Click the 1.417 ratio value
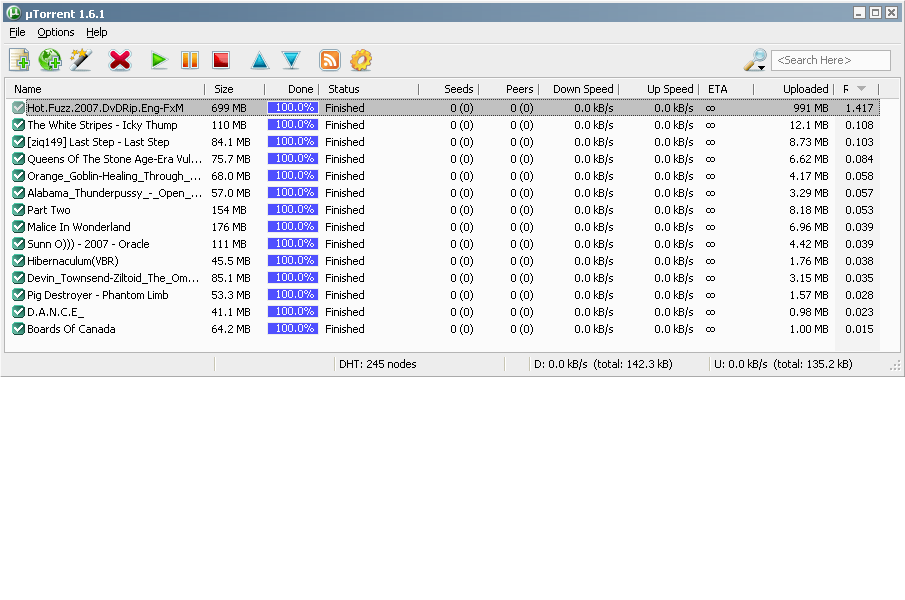The image size is (905, 600). (x=859, y=108)
